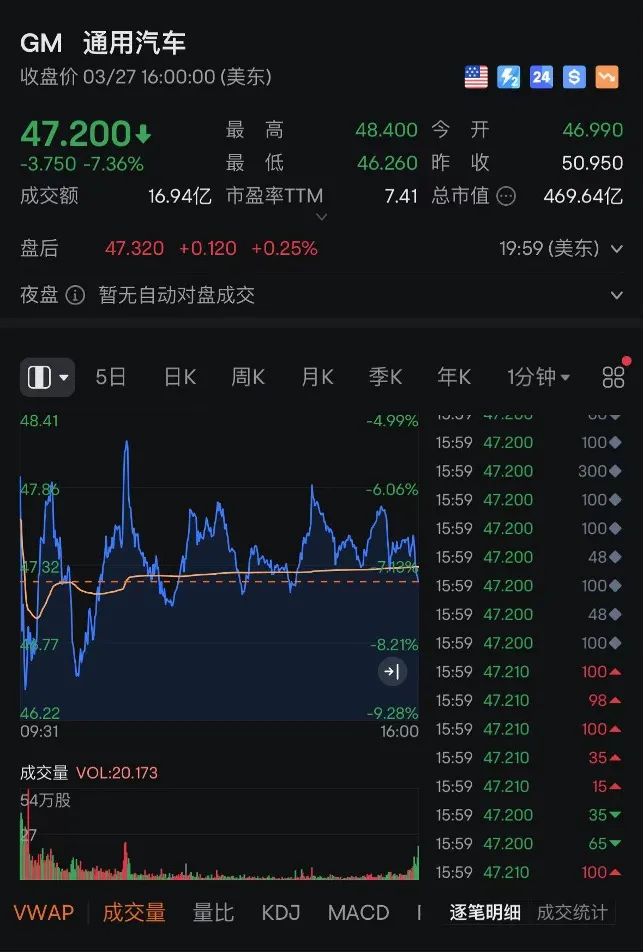Tap the jump-to-latest arrow on chart
This screenshot has height=952, width=644.
(x=392, y=672)
